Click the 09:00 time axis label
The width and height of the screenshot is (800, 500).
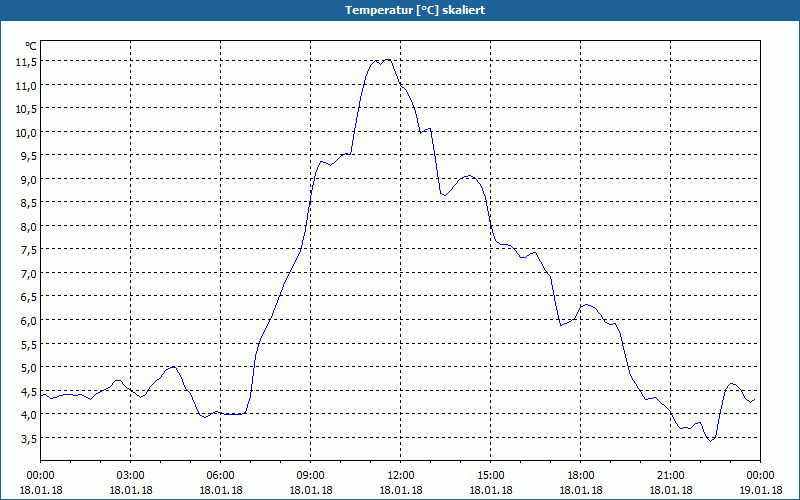[311, 476]
